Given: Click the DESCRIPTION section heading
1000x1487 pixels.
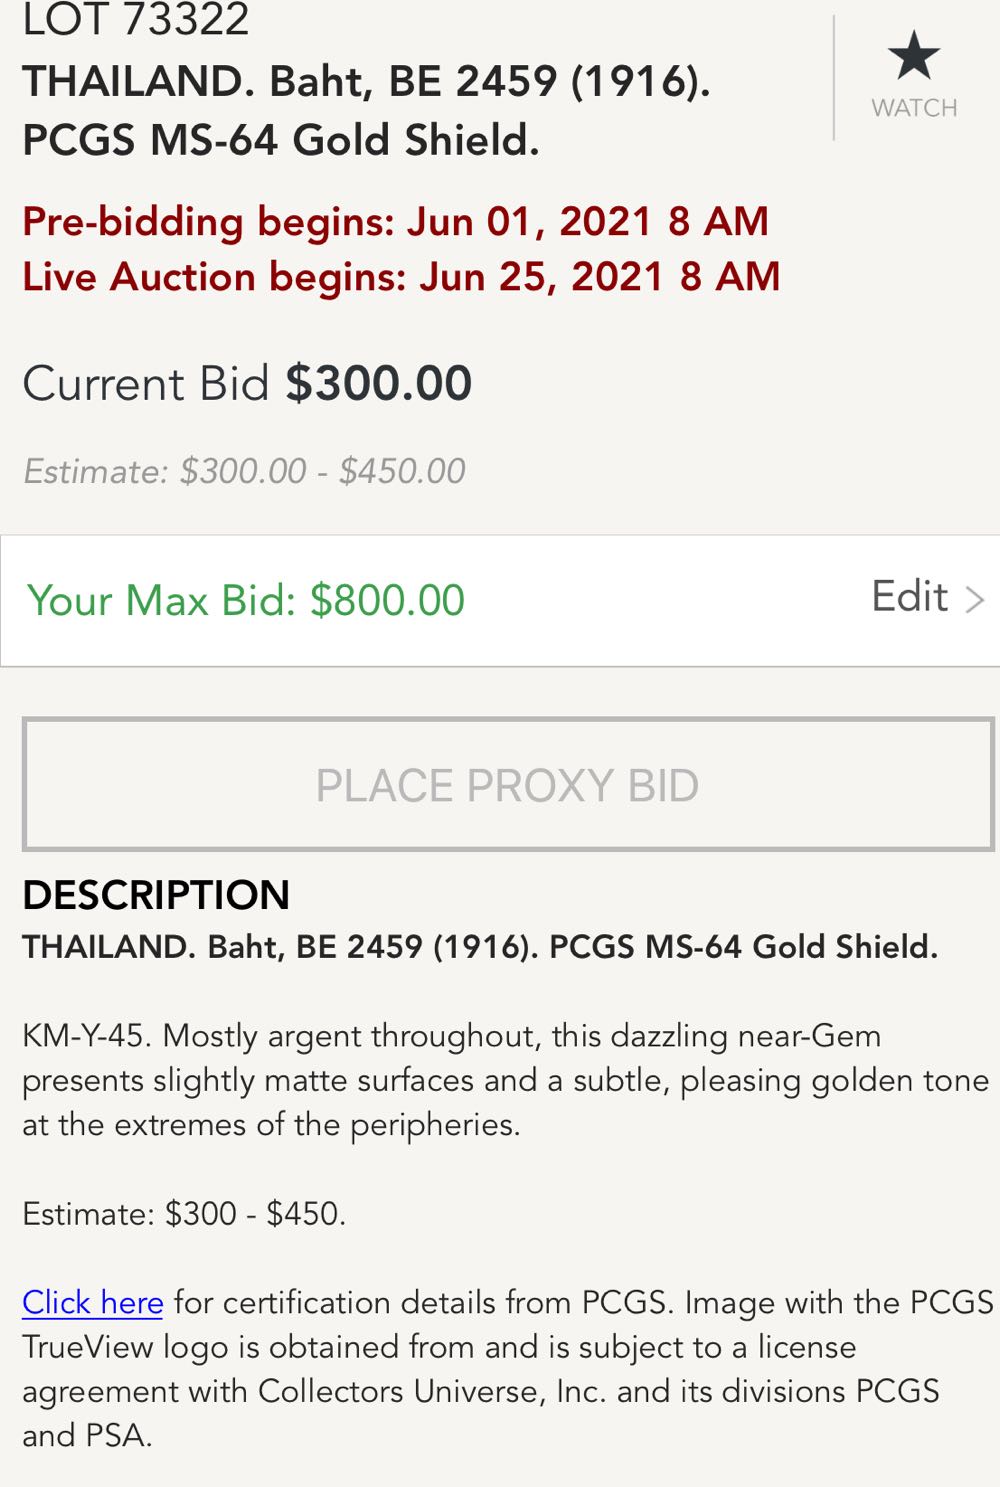Looking at the screenshot, I should [x=156, y=895].
